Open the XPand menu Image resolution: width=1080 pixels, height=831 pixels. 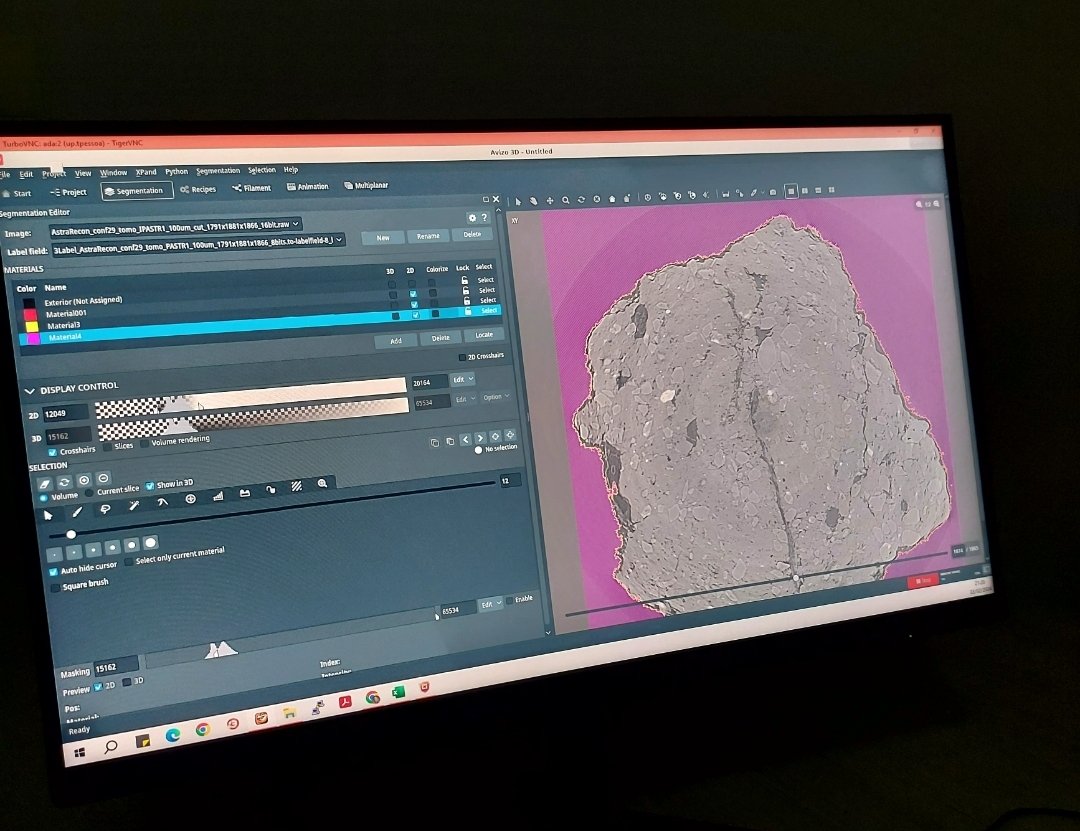click(146, 172)
